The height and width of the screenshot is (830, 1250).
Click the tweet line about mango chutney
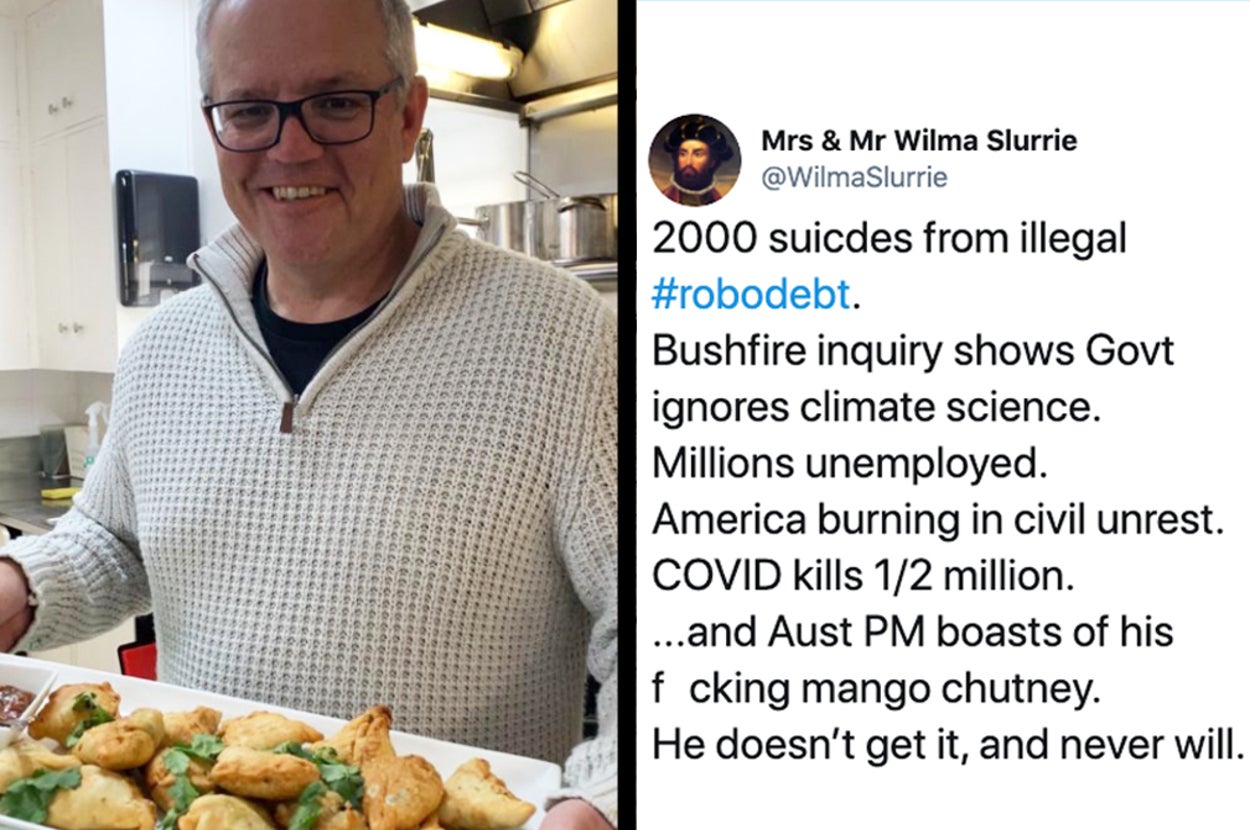tap(875, 690)
